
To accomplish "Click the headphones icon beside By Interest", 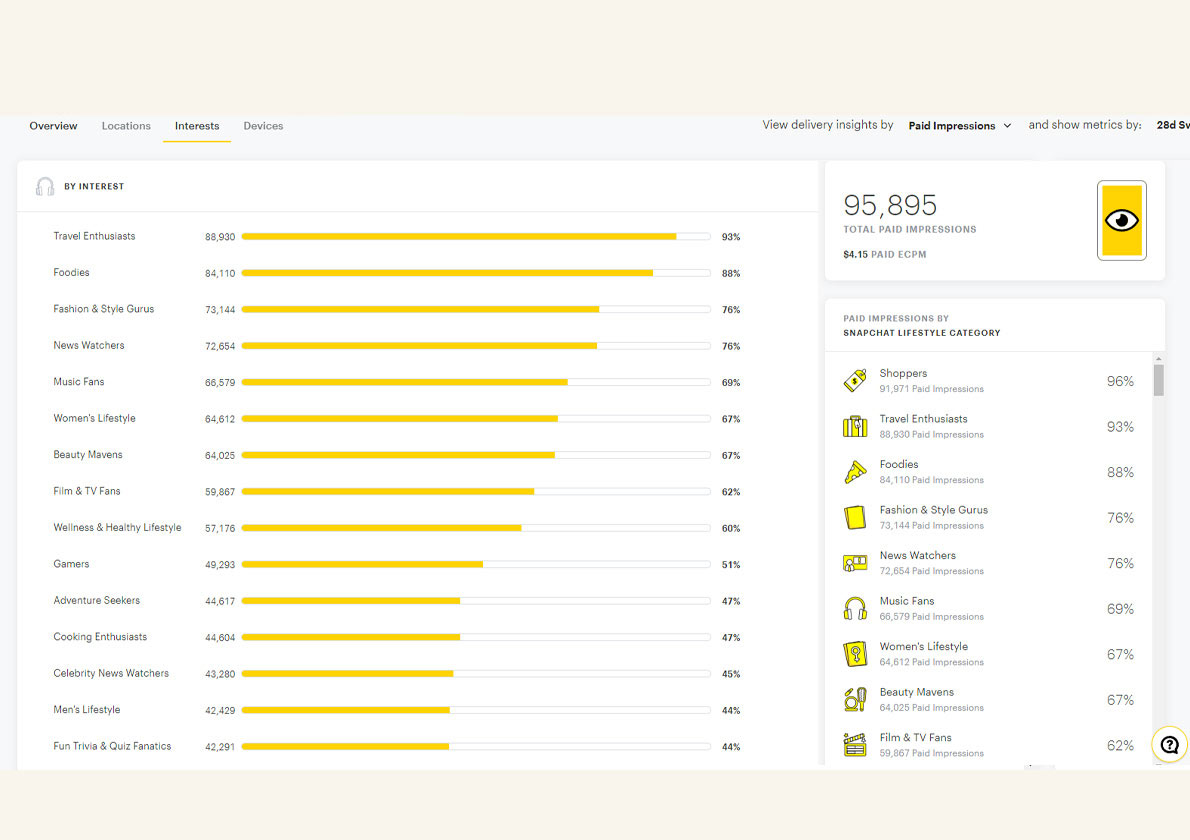I will tap(45, 187).
